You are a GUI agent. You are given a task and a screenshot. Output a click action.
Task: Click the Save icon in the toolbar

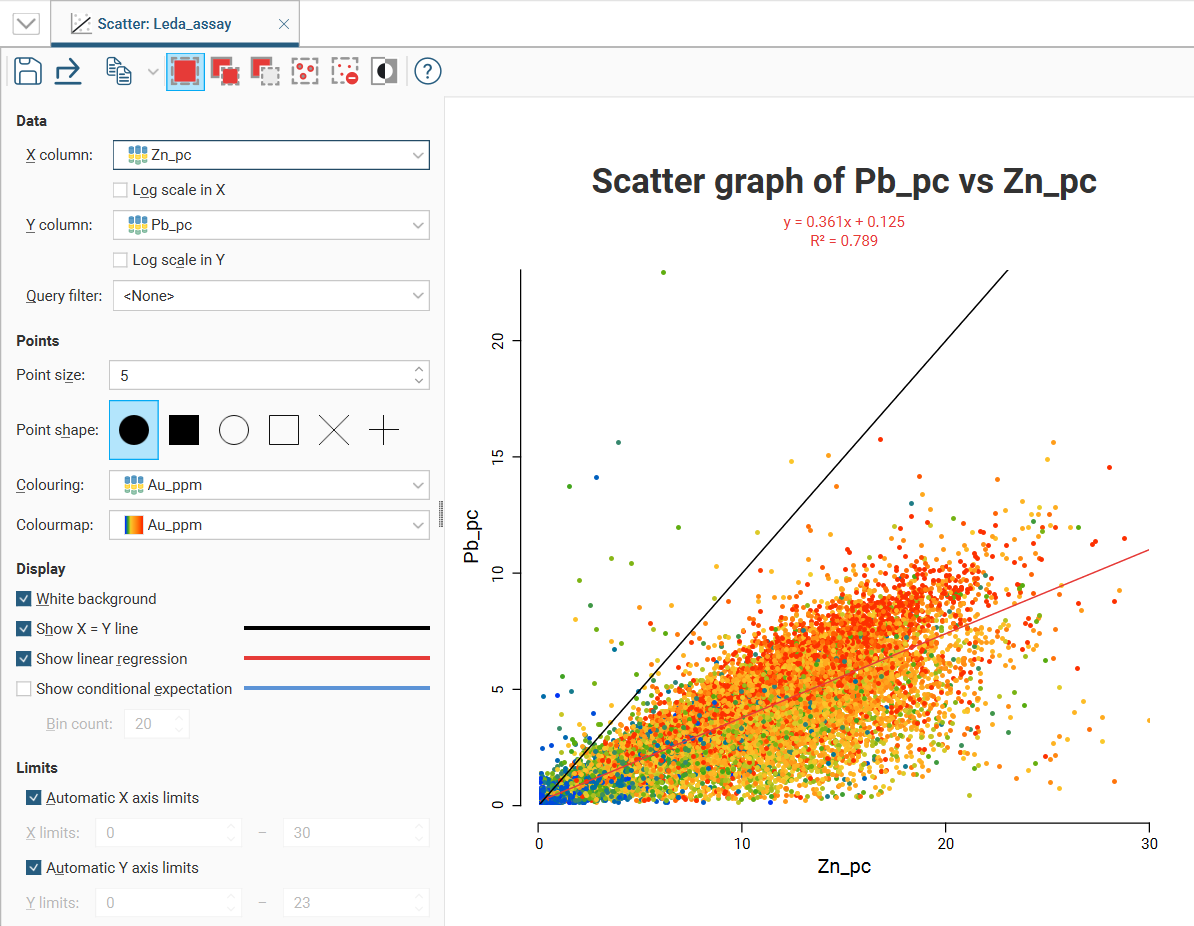[28, 71]
